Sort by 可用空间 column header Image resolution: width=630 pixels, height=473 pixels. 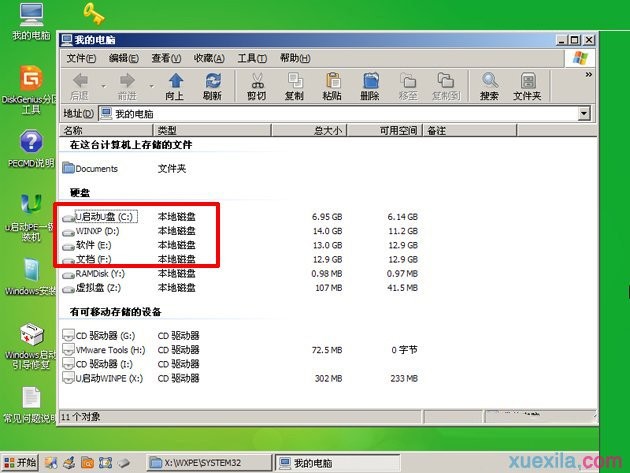pos(385,131)
